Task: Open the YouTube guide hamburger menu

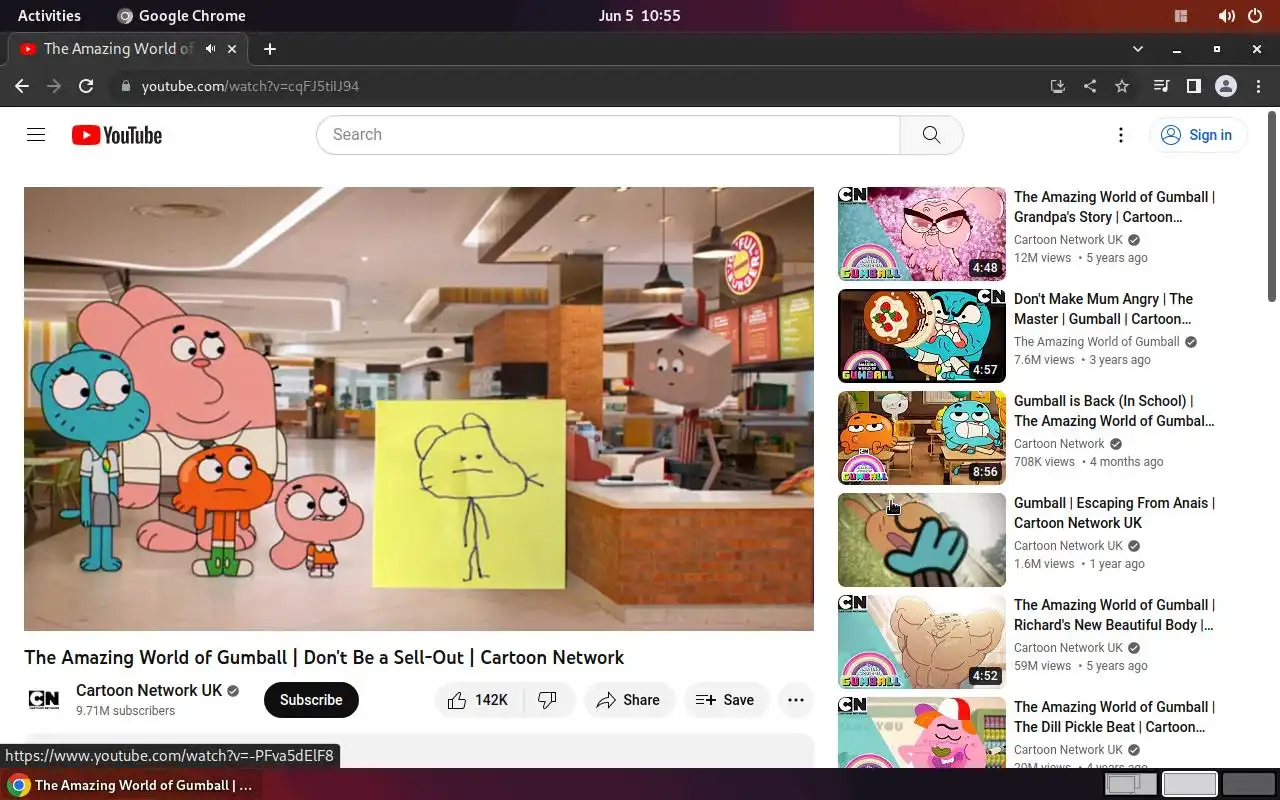Action: [x=36, y=135]
